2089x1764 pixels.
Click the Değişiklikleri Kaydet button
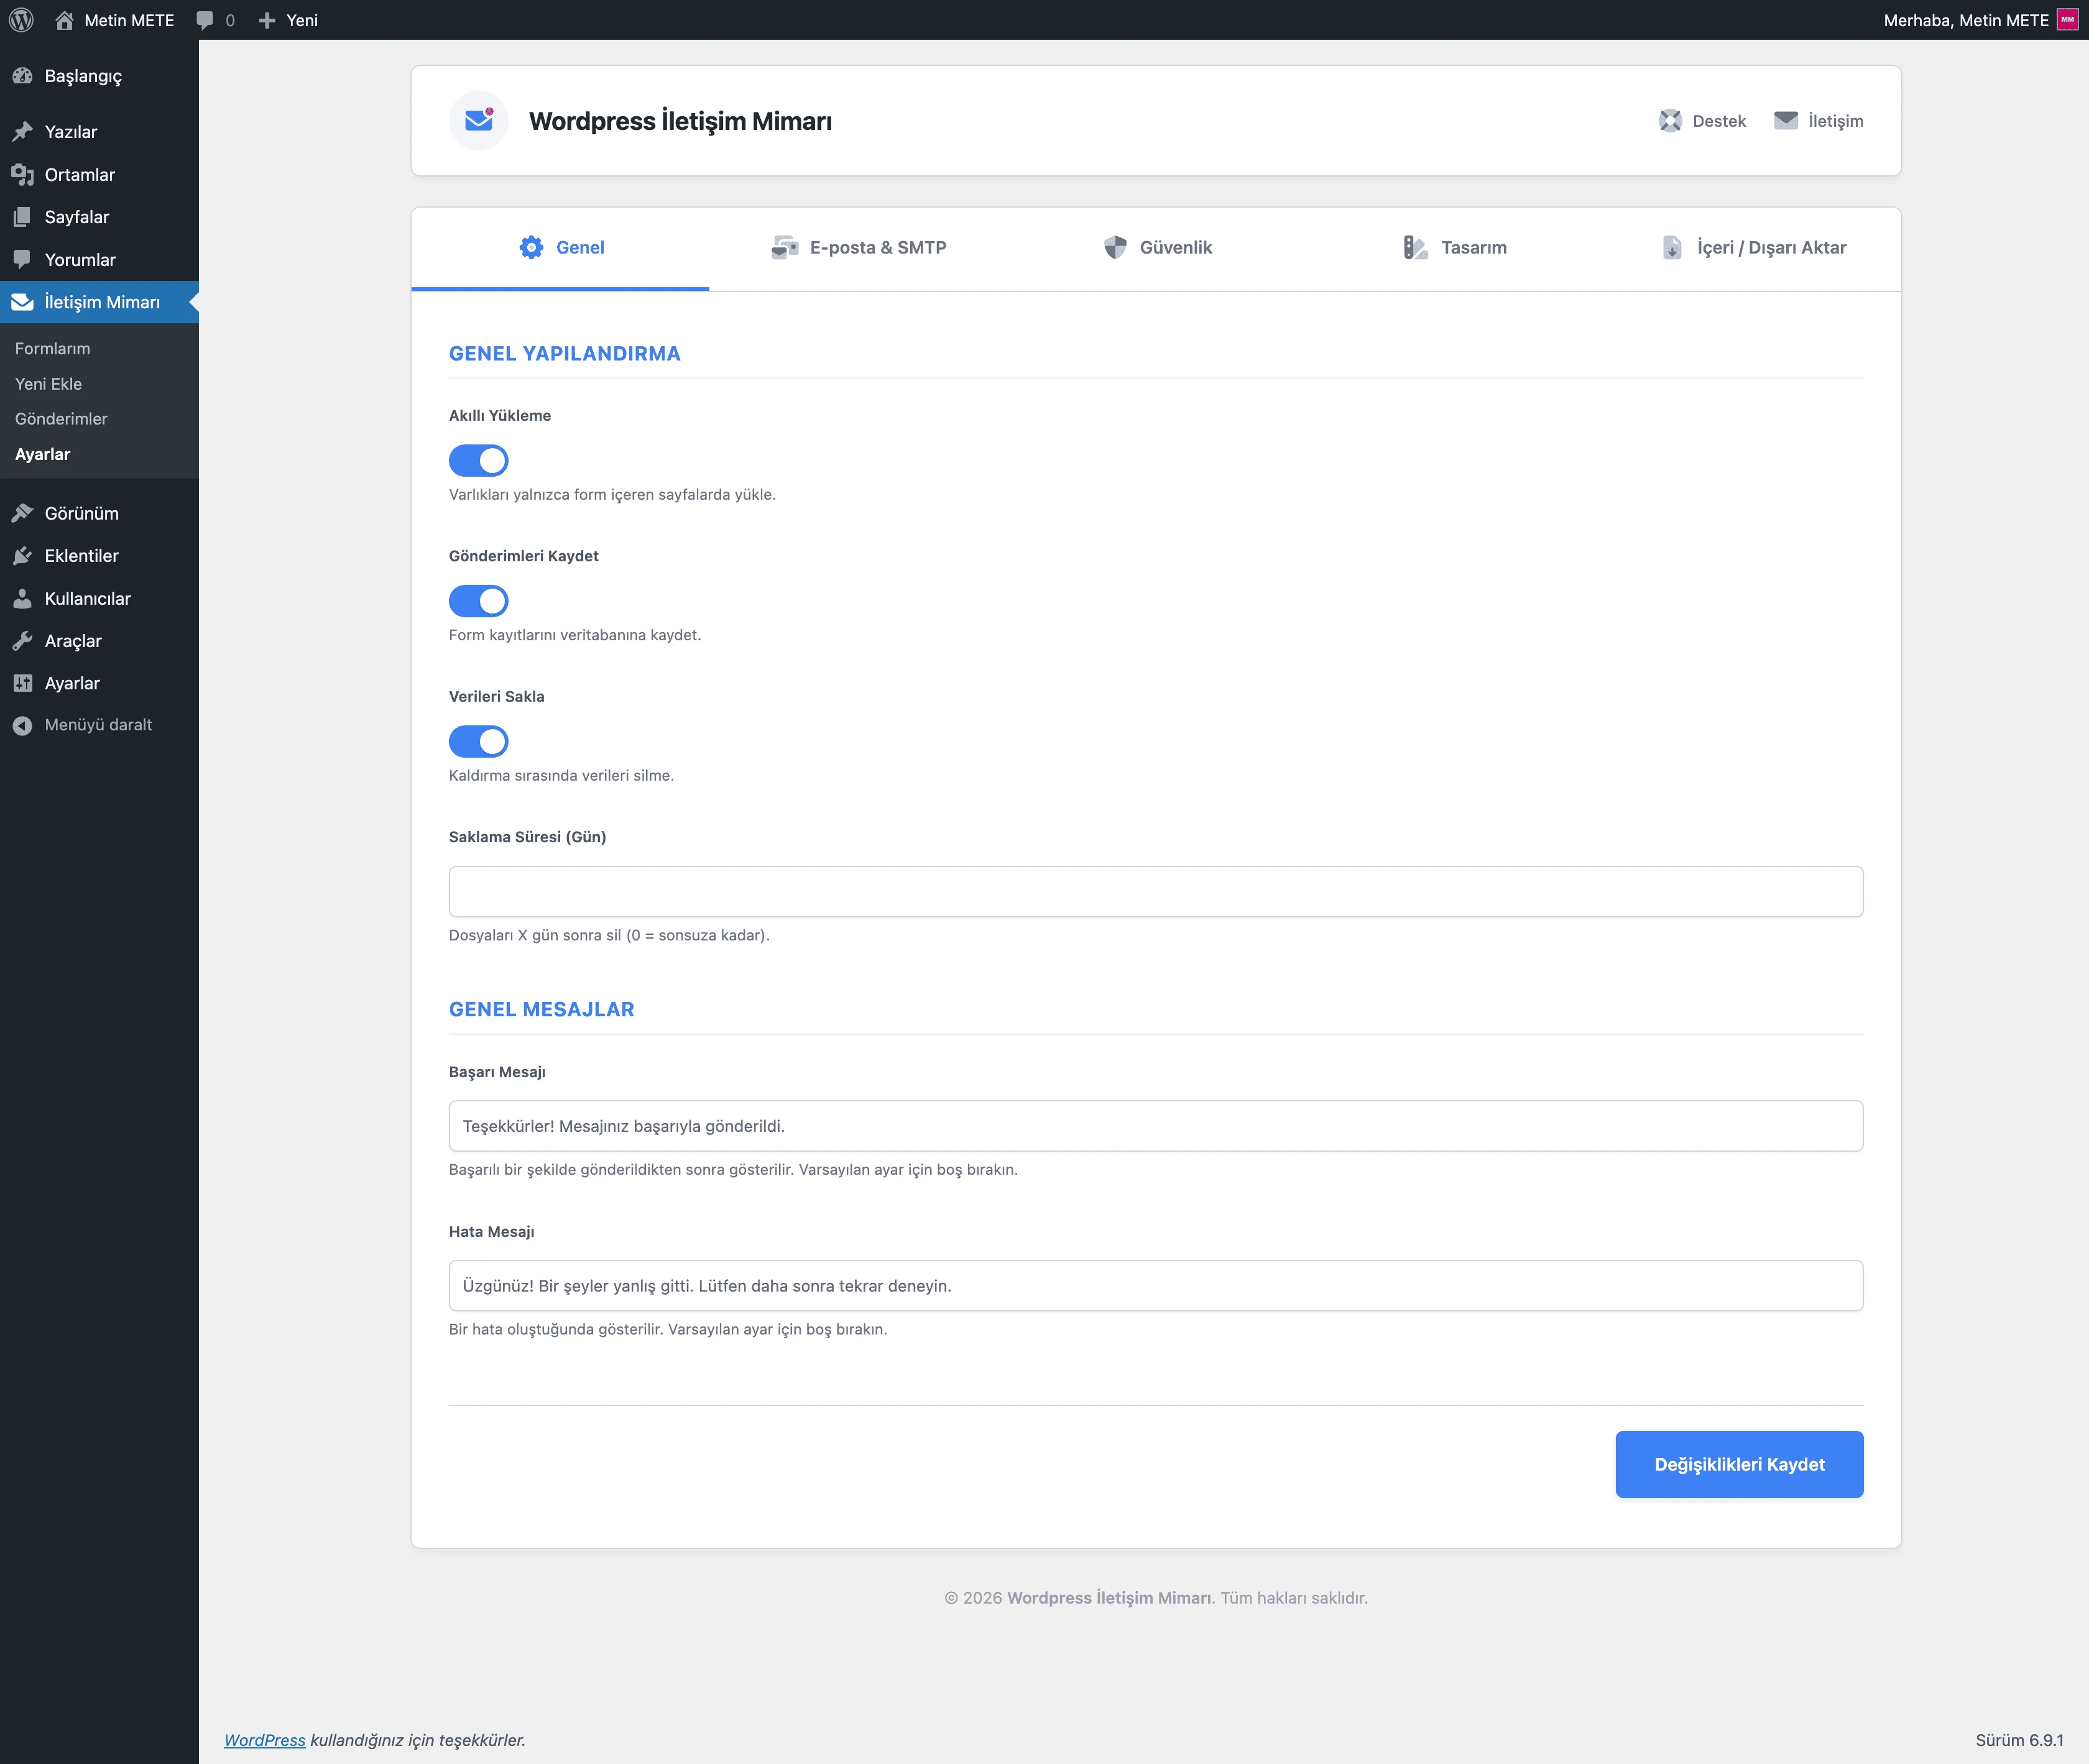tap(1738, 1464)
